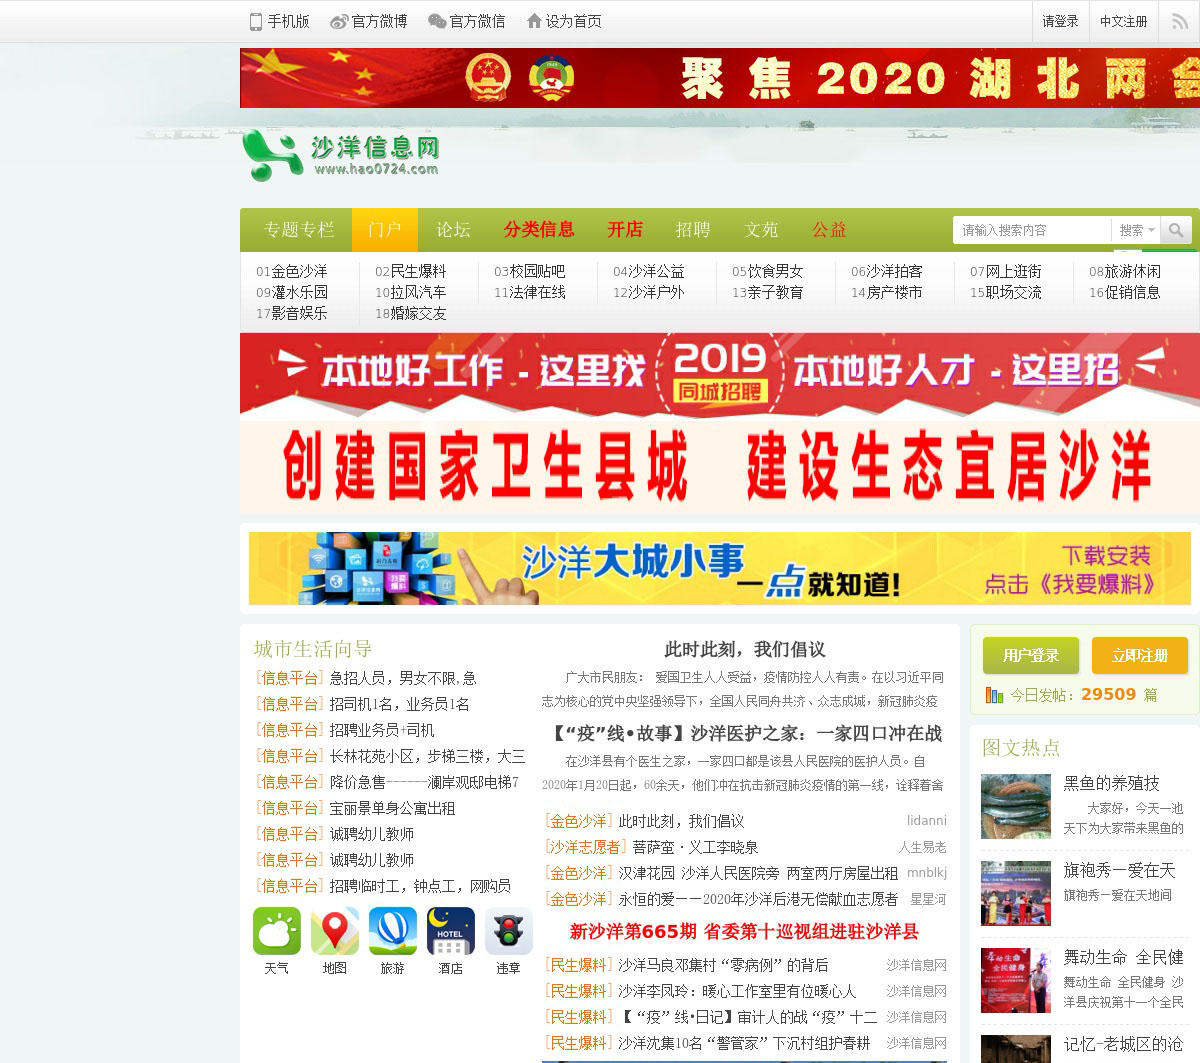Open forum section 10拉风汽车
This screenshot has height=1063, width=1200.
point(410,292)
